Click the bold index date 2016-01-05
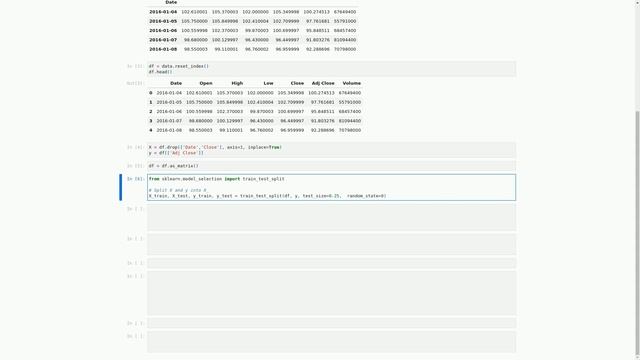This screenshot has height=360, width=640. point(163,21)
